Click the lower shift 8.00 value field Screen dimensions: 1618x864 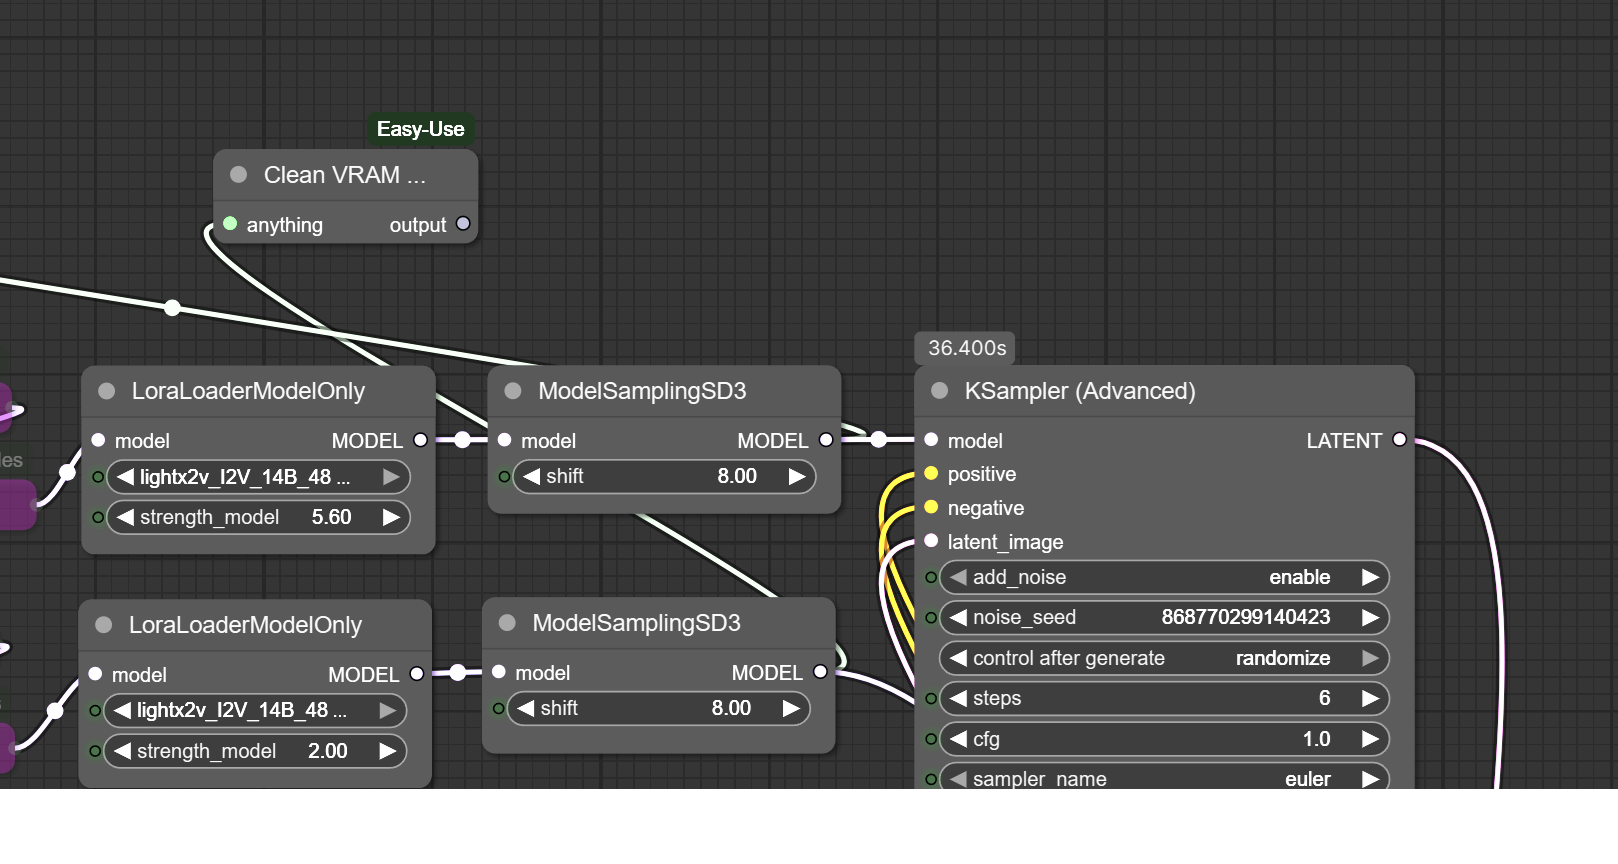click(x=658, y=708)
